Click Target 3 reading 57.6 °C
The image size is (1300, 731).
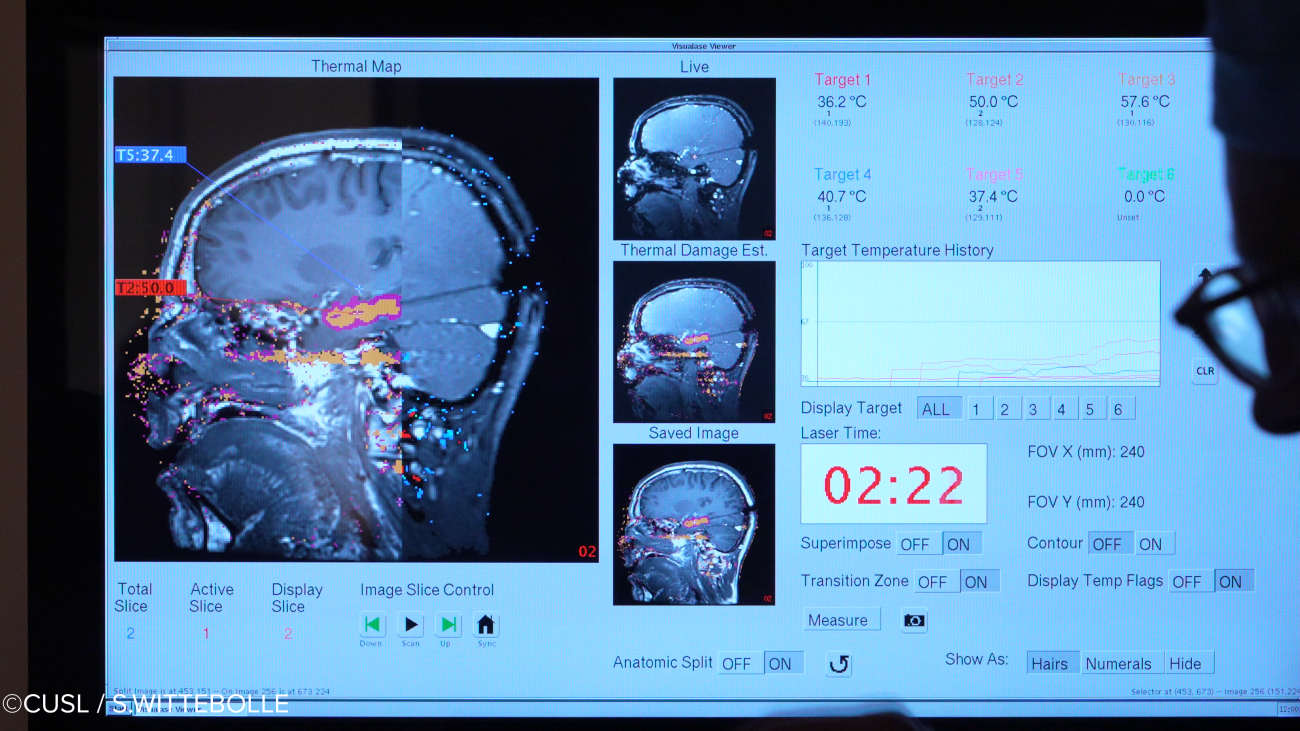pos(1146,101)
